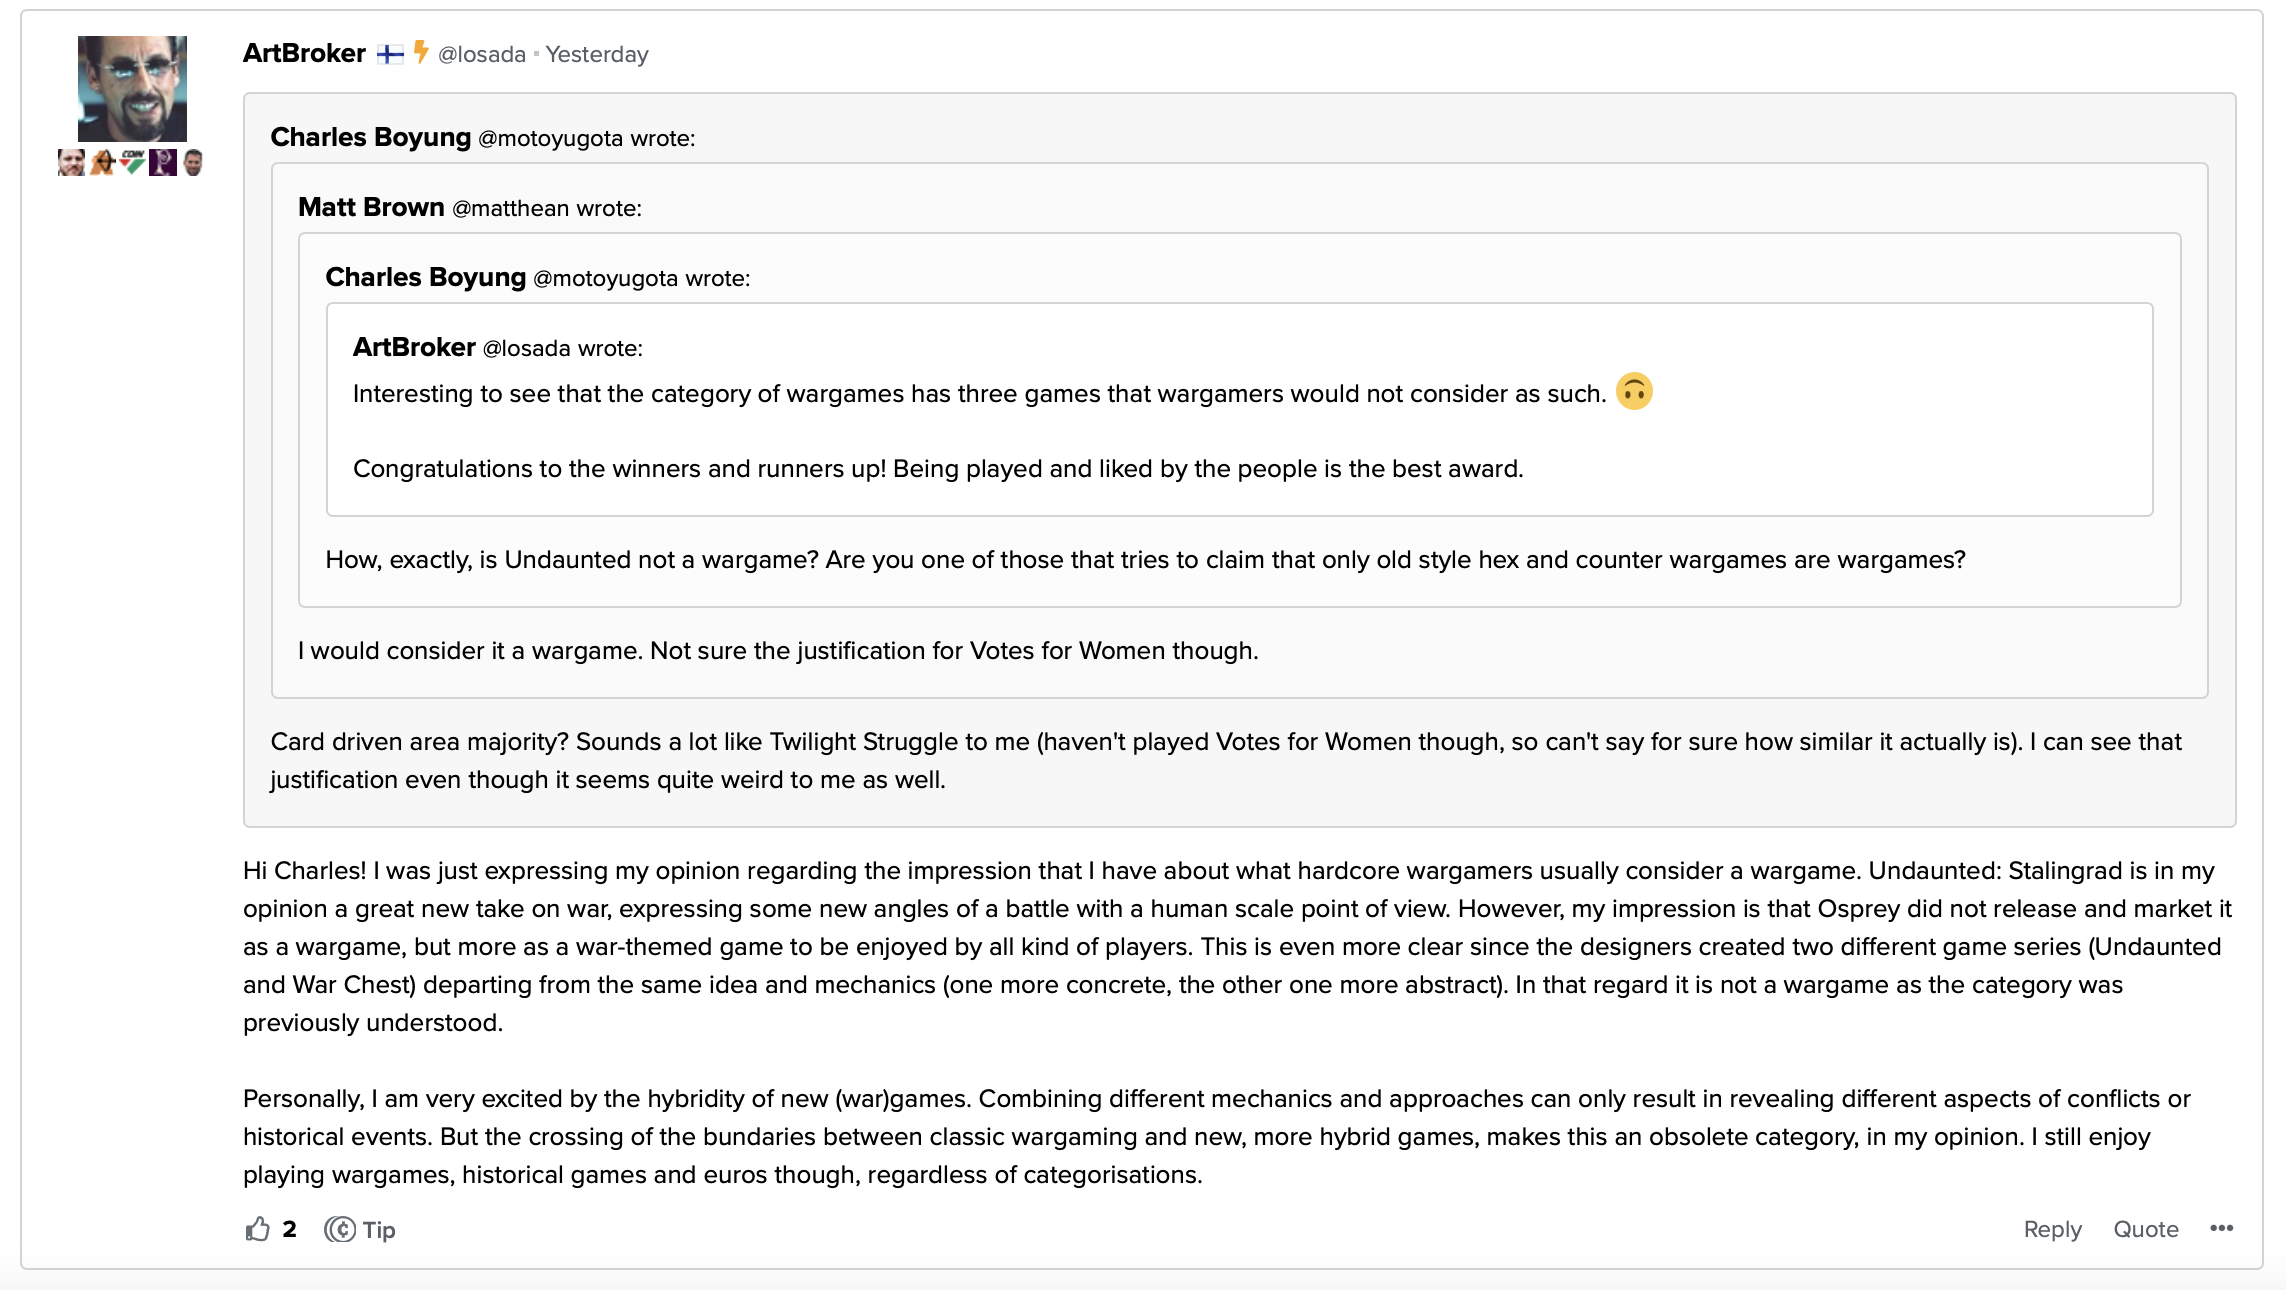This screenshot has height=1290, width=2286.
Task: Click the Matt Brown quoted author name
Action: coord(371,207)
